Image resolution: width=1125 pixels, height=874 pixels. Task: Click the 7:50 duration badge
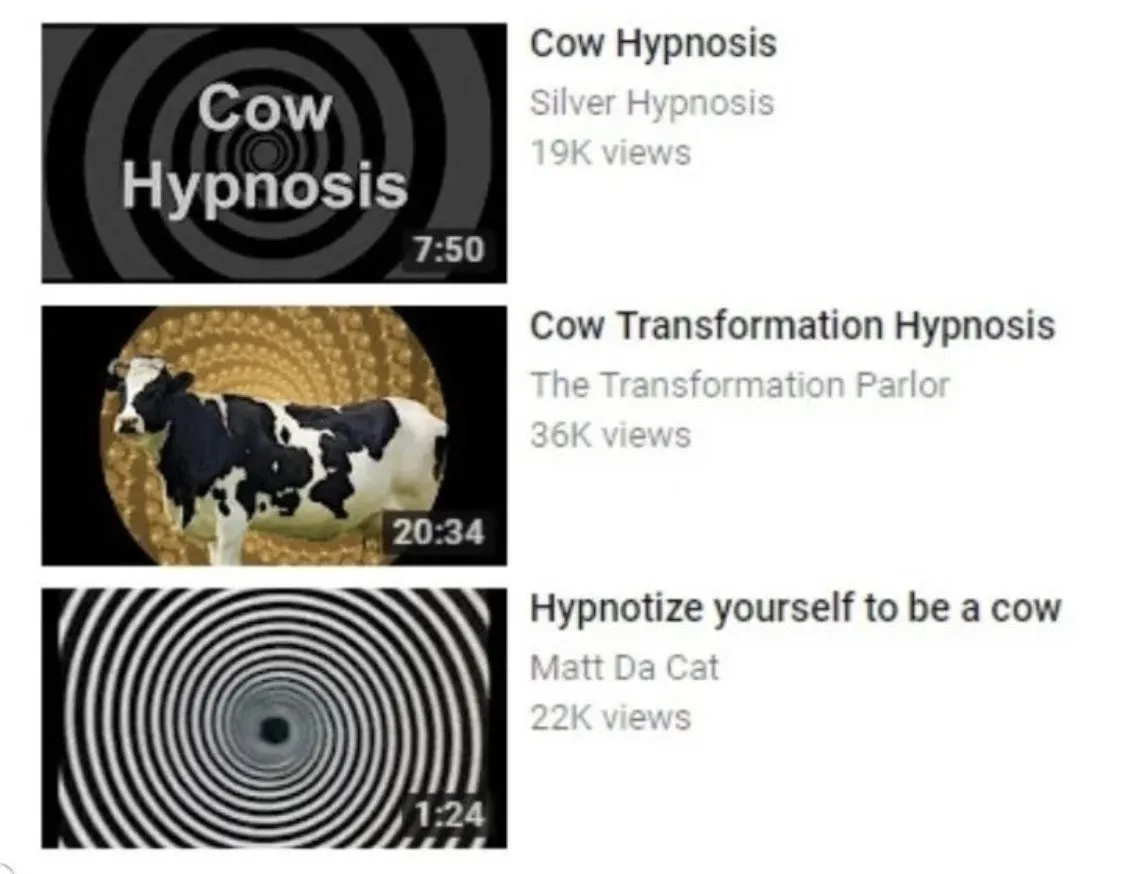pos(450,250)
